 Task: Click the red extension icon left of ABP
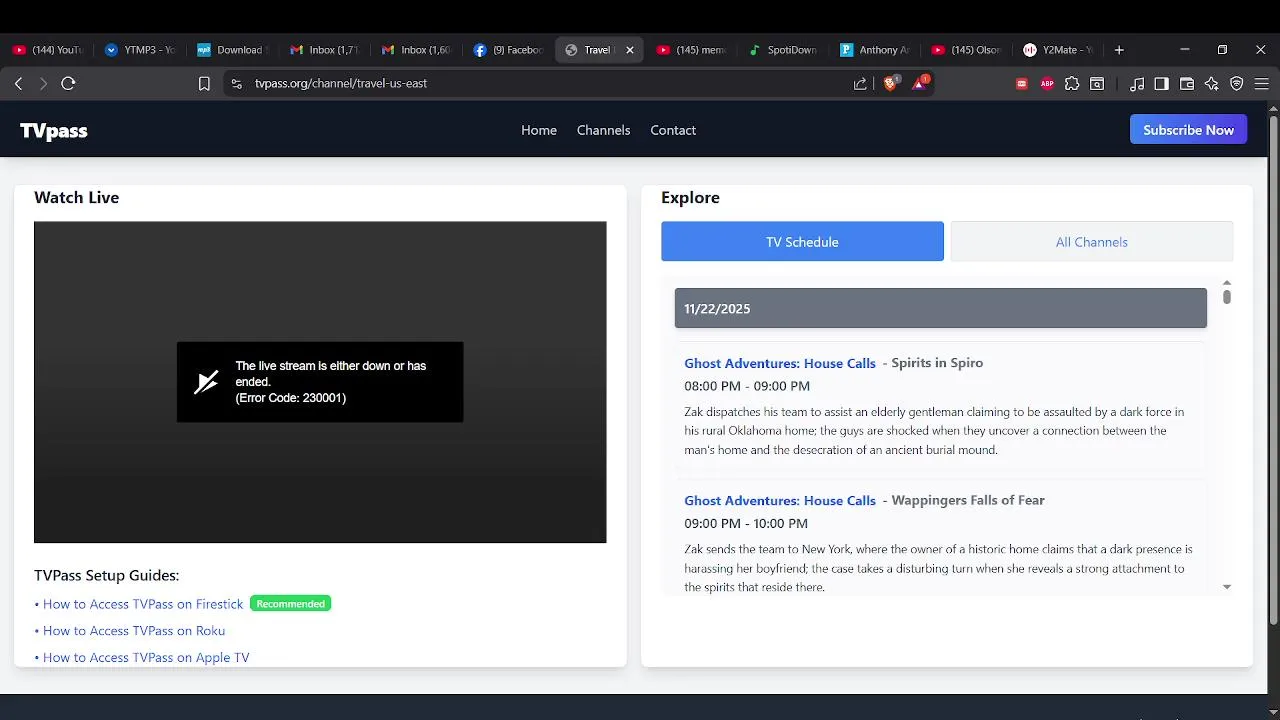[1022, 84]
